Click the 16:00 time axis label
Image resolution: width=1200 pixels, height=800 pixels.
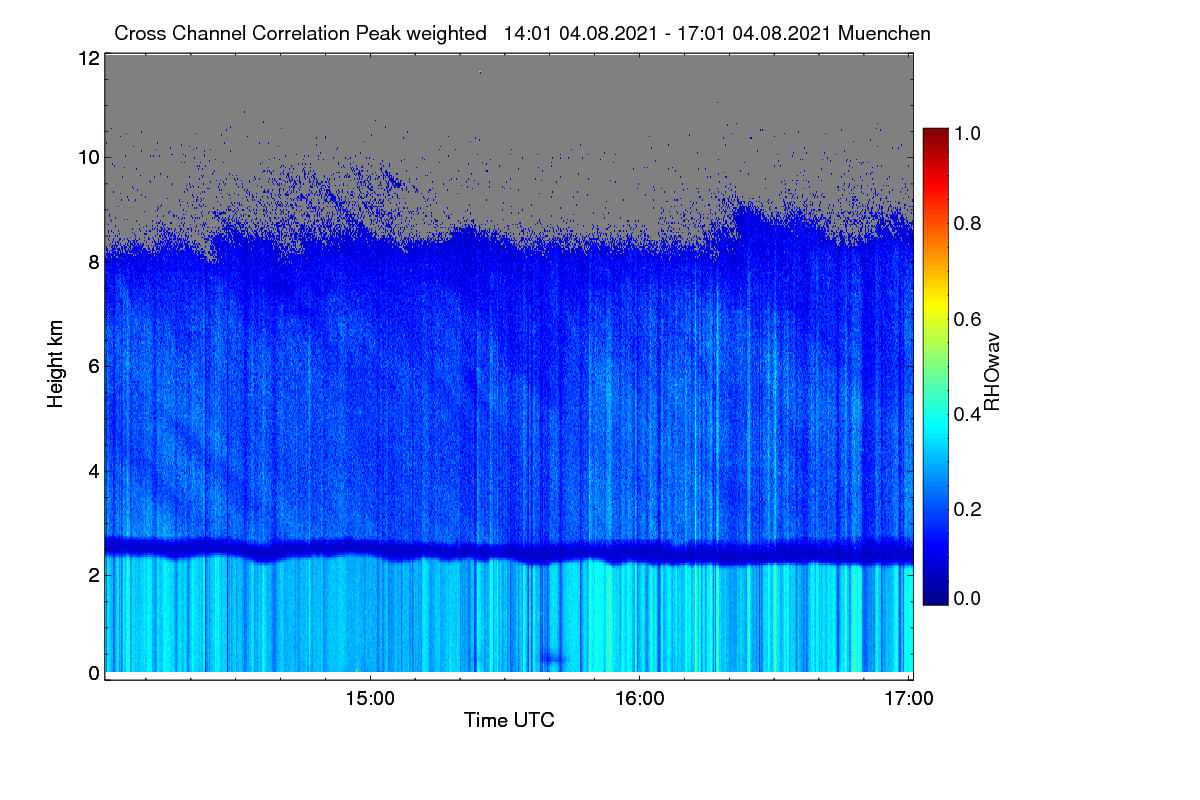click(x=639, y=699)
